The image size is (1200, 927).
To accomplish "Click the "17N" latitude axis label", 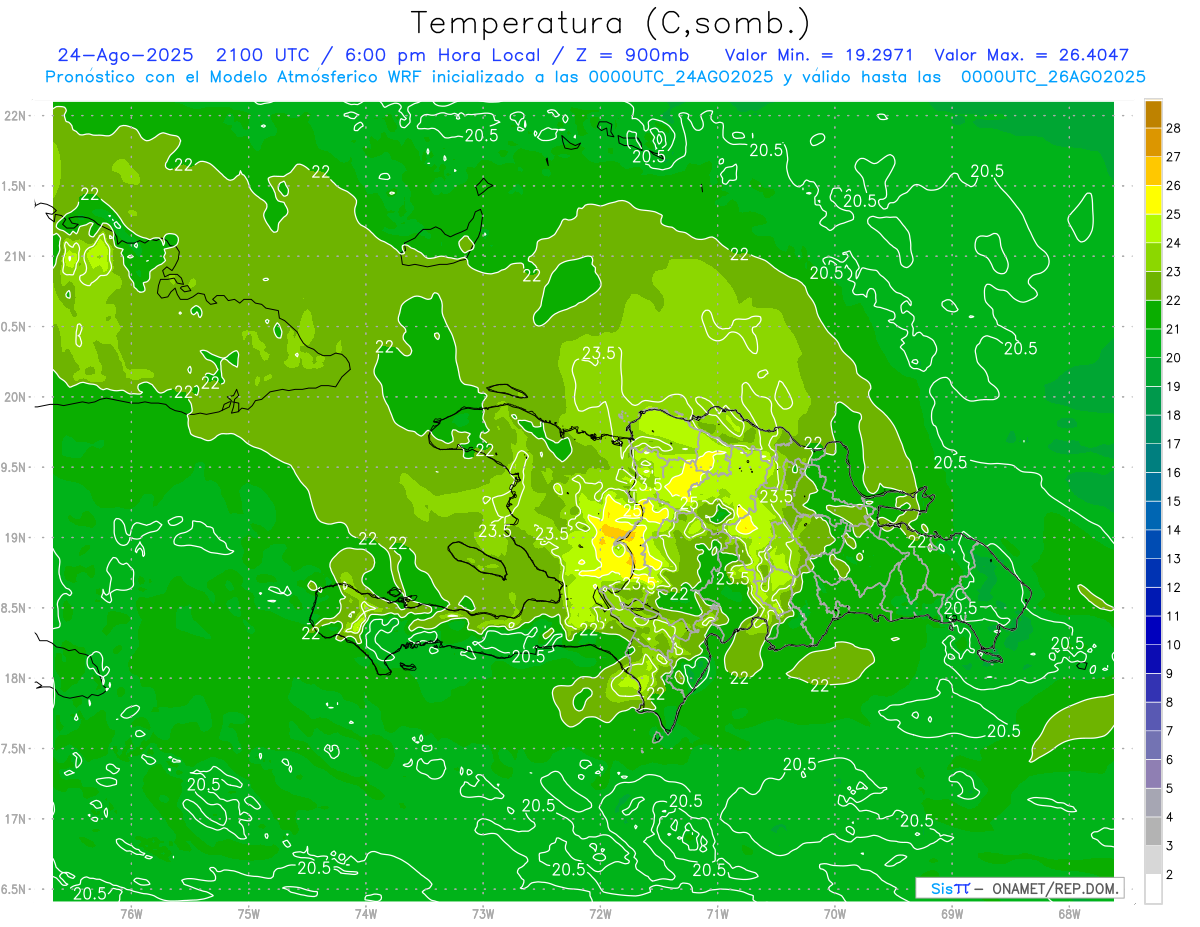I will (15, 820).
